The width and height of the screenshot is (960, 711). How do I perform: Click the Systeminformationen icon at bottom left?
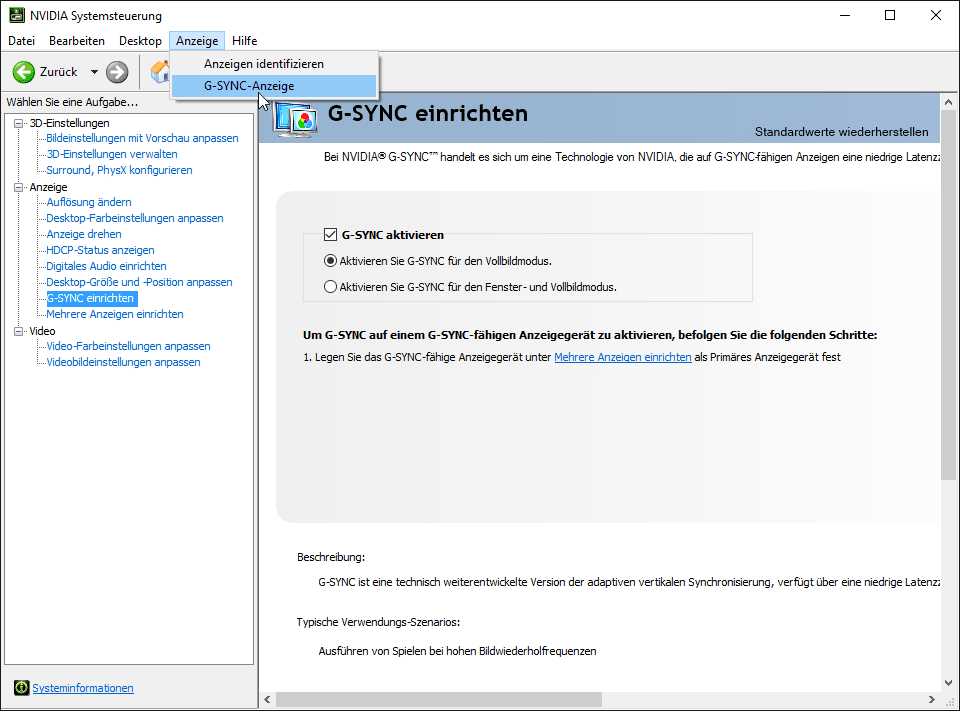21,688
